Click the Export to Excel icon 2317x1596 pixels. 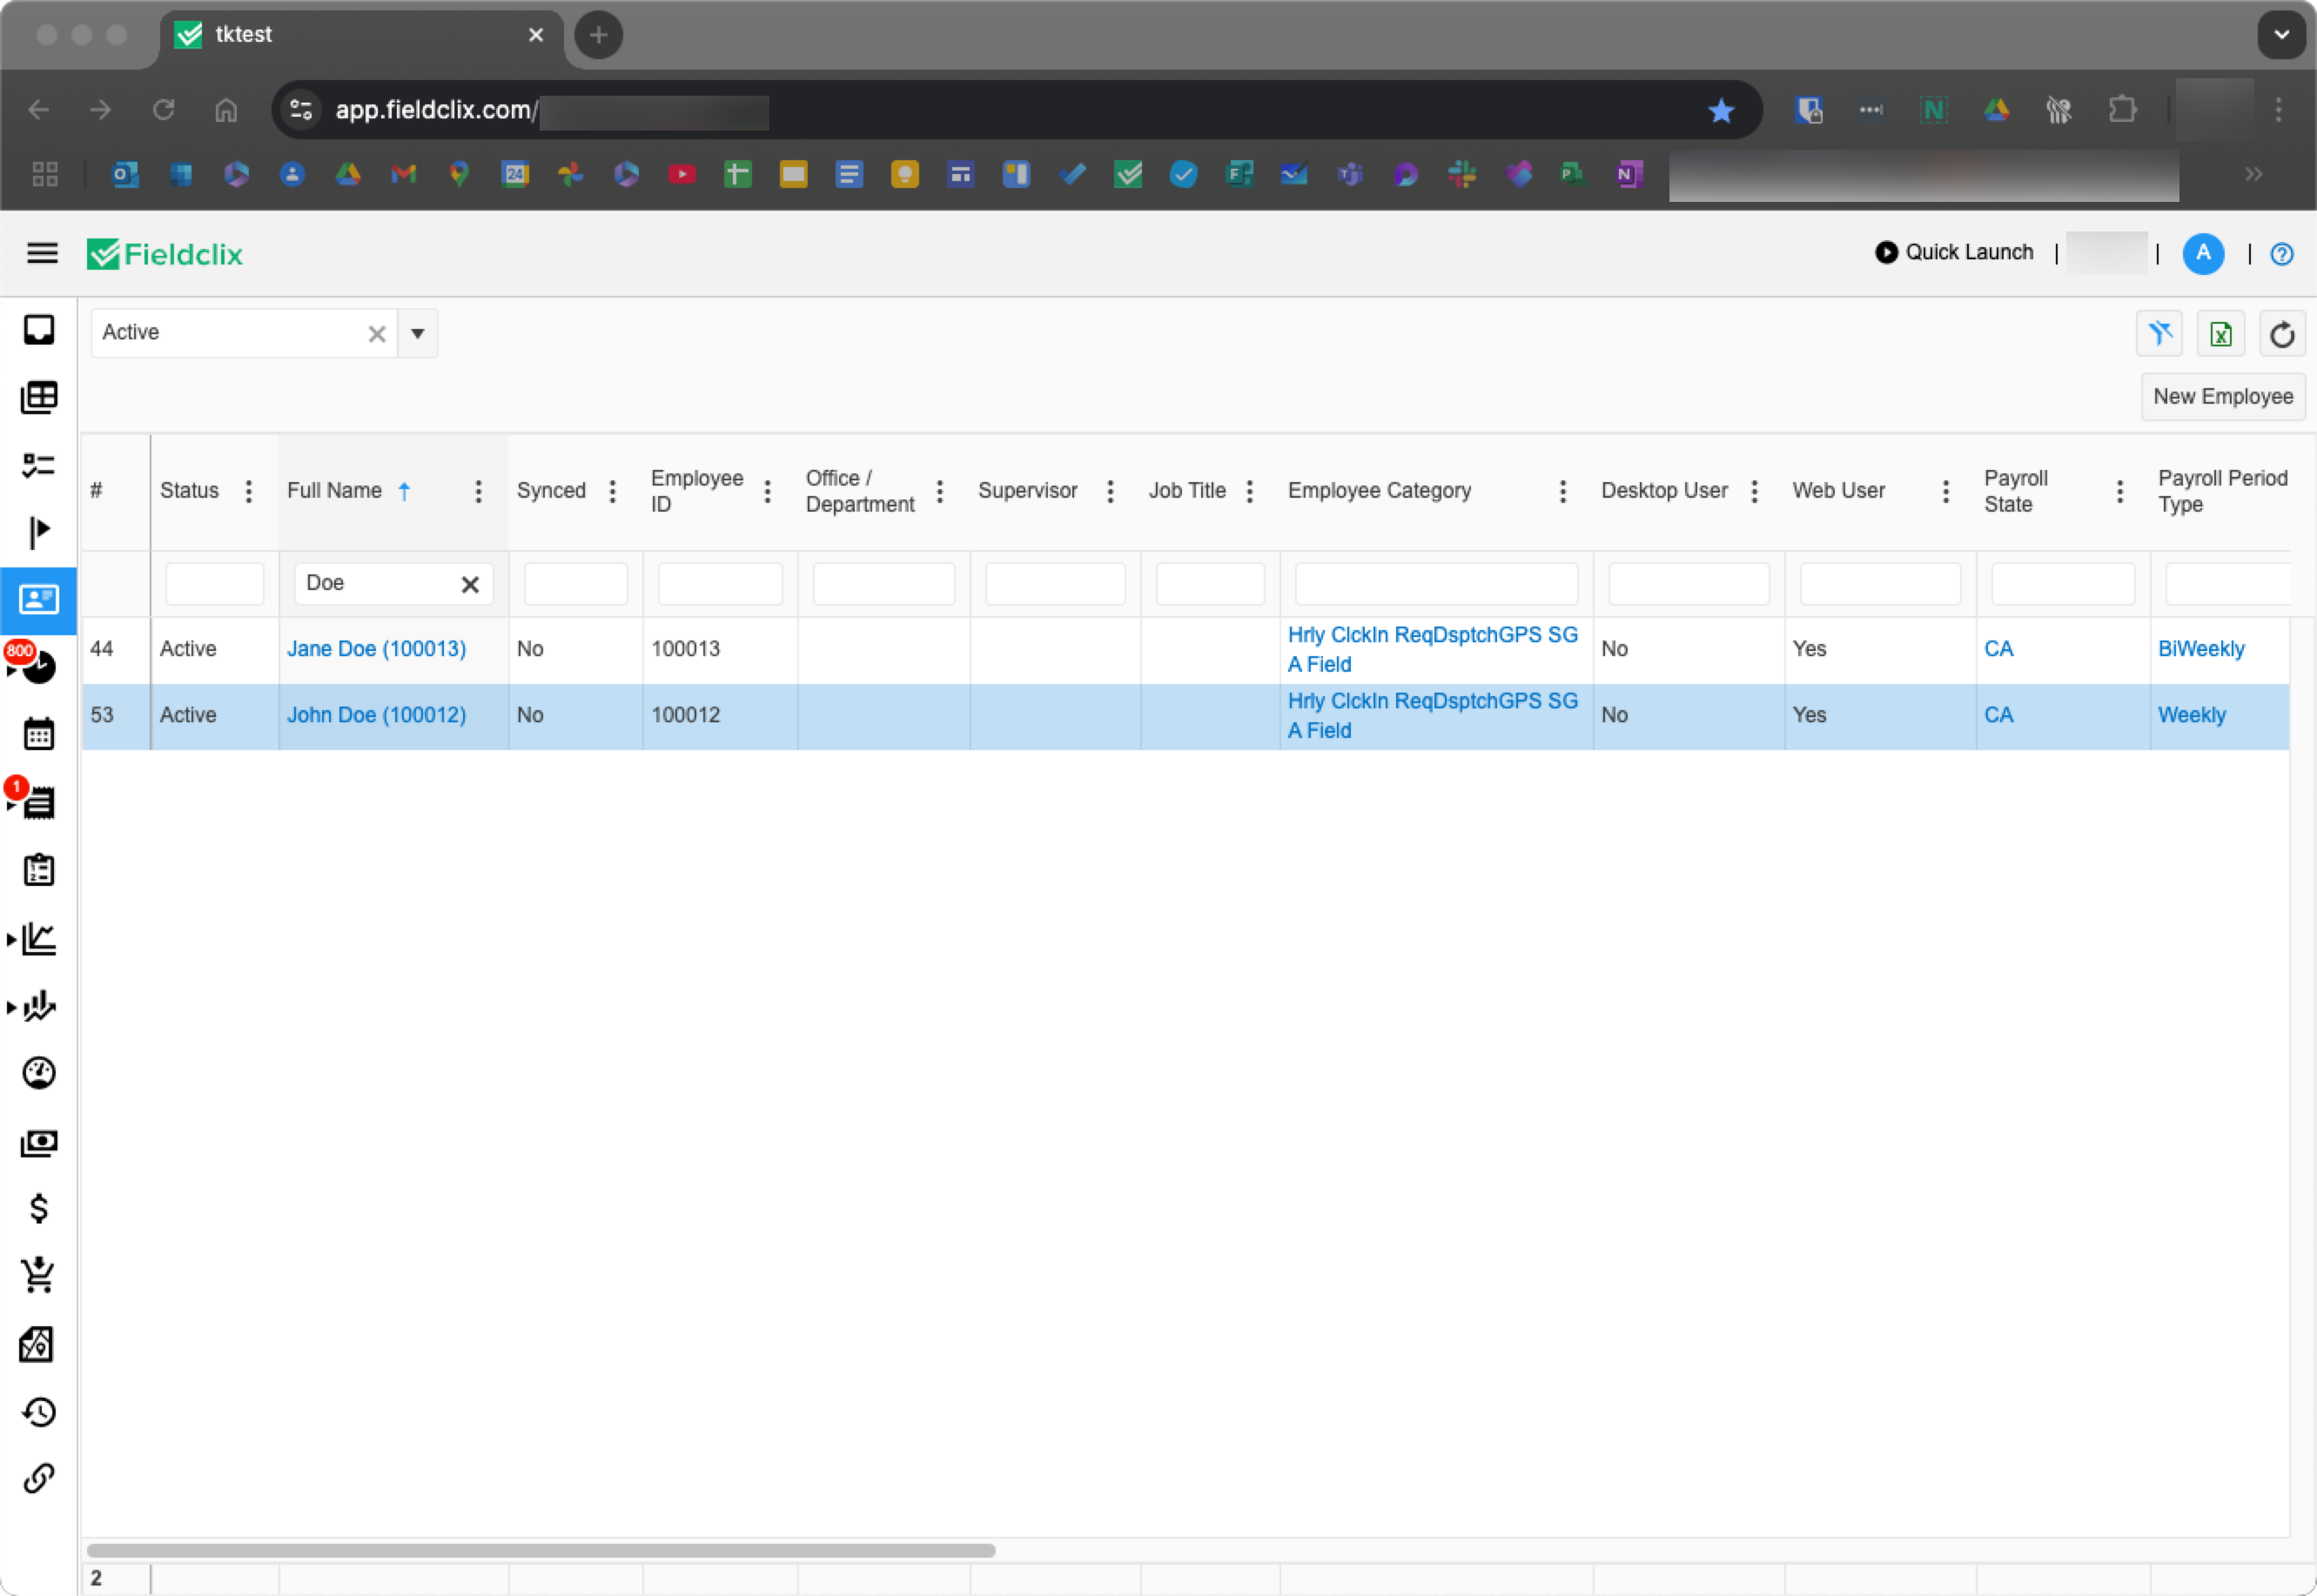(x=2220, y=334)
